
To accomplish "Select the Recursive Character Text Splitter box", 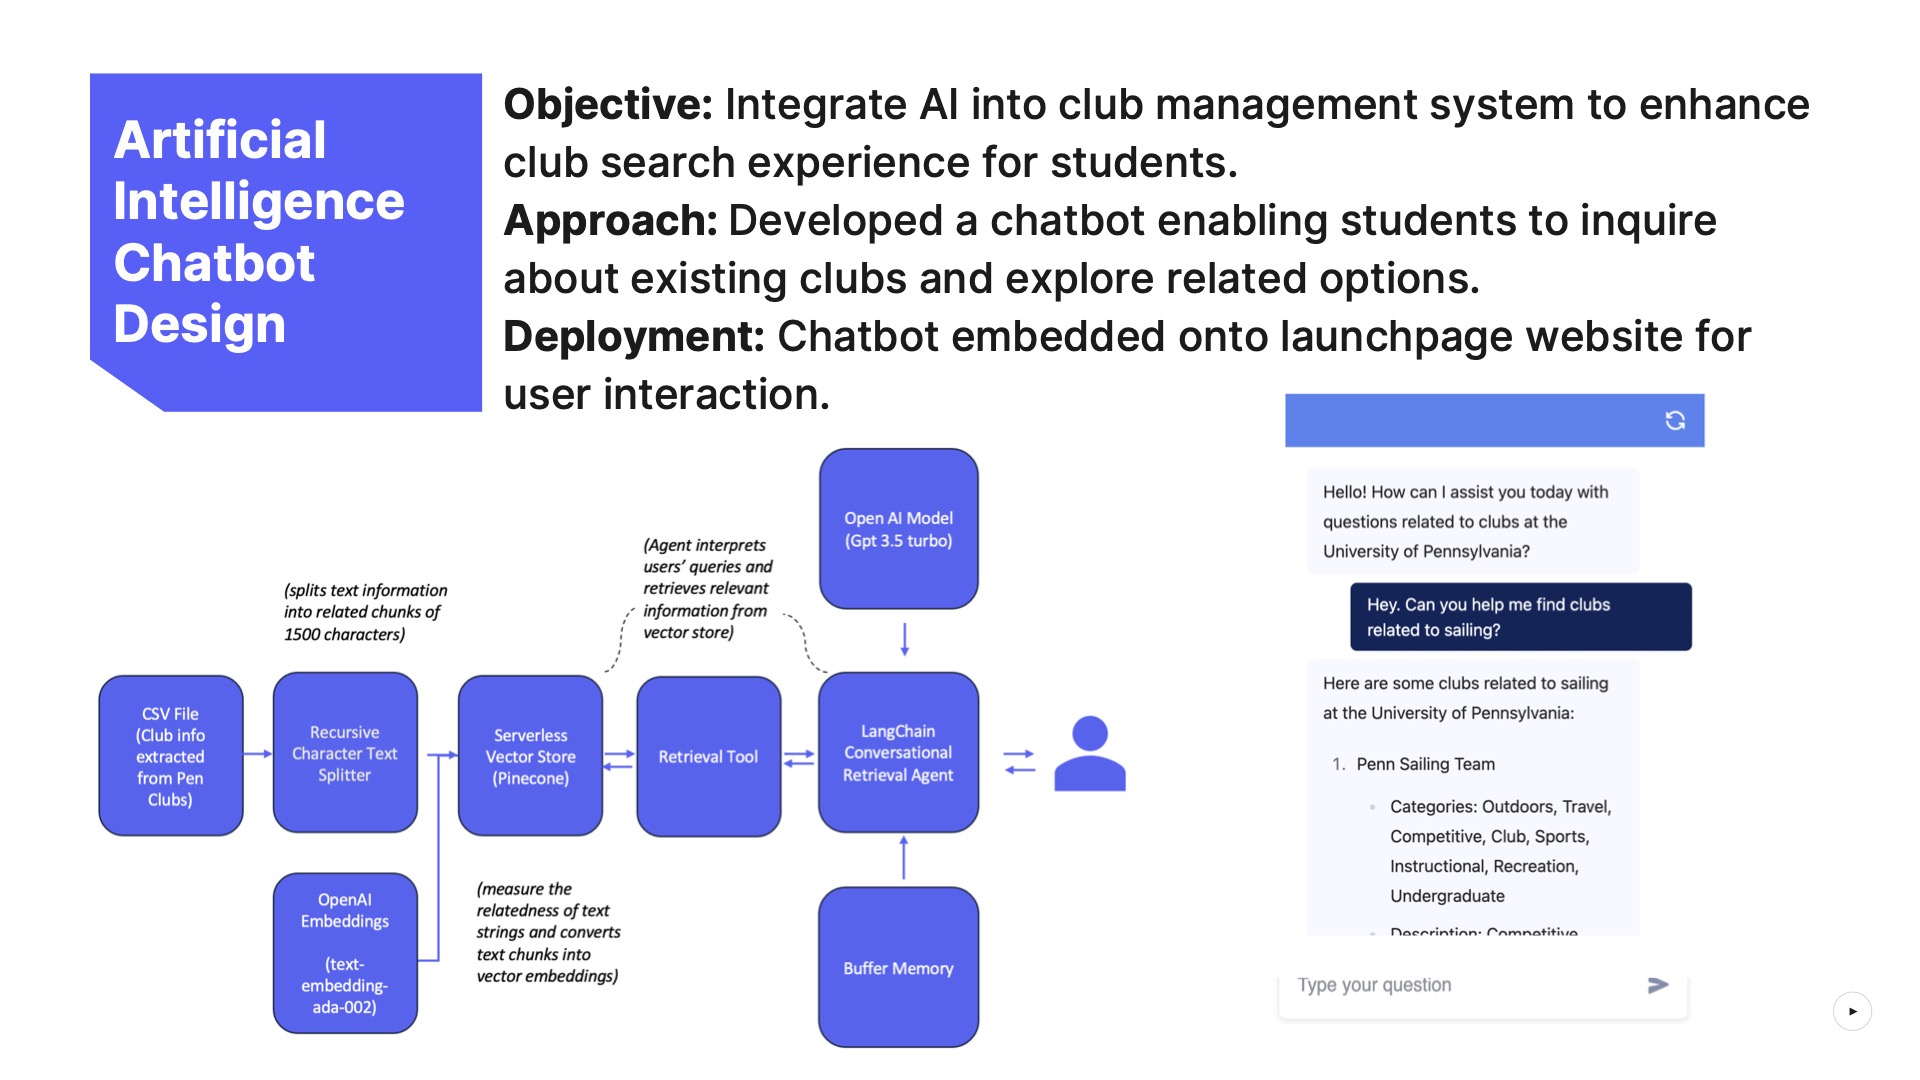I will click(x=345, y=753).
